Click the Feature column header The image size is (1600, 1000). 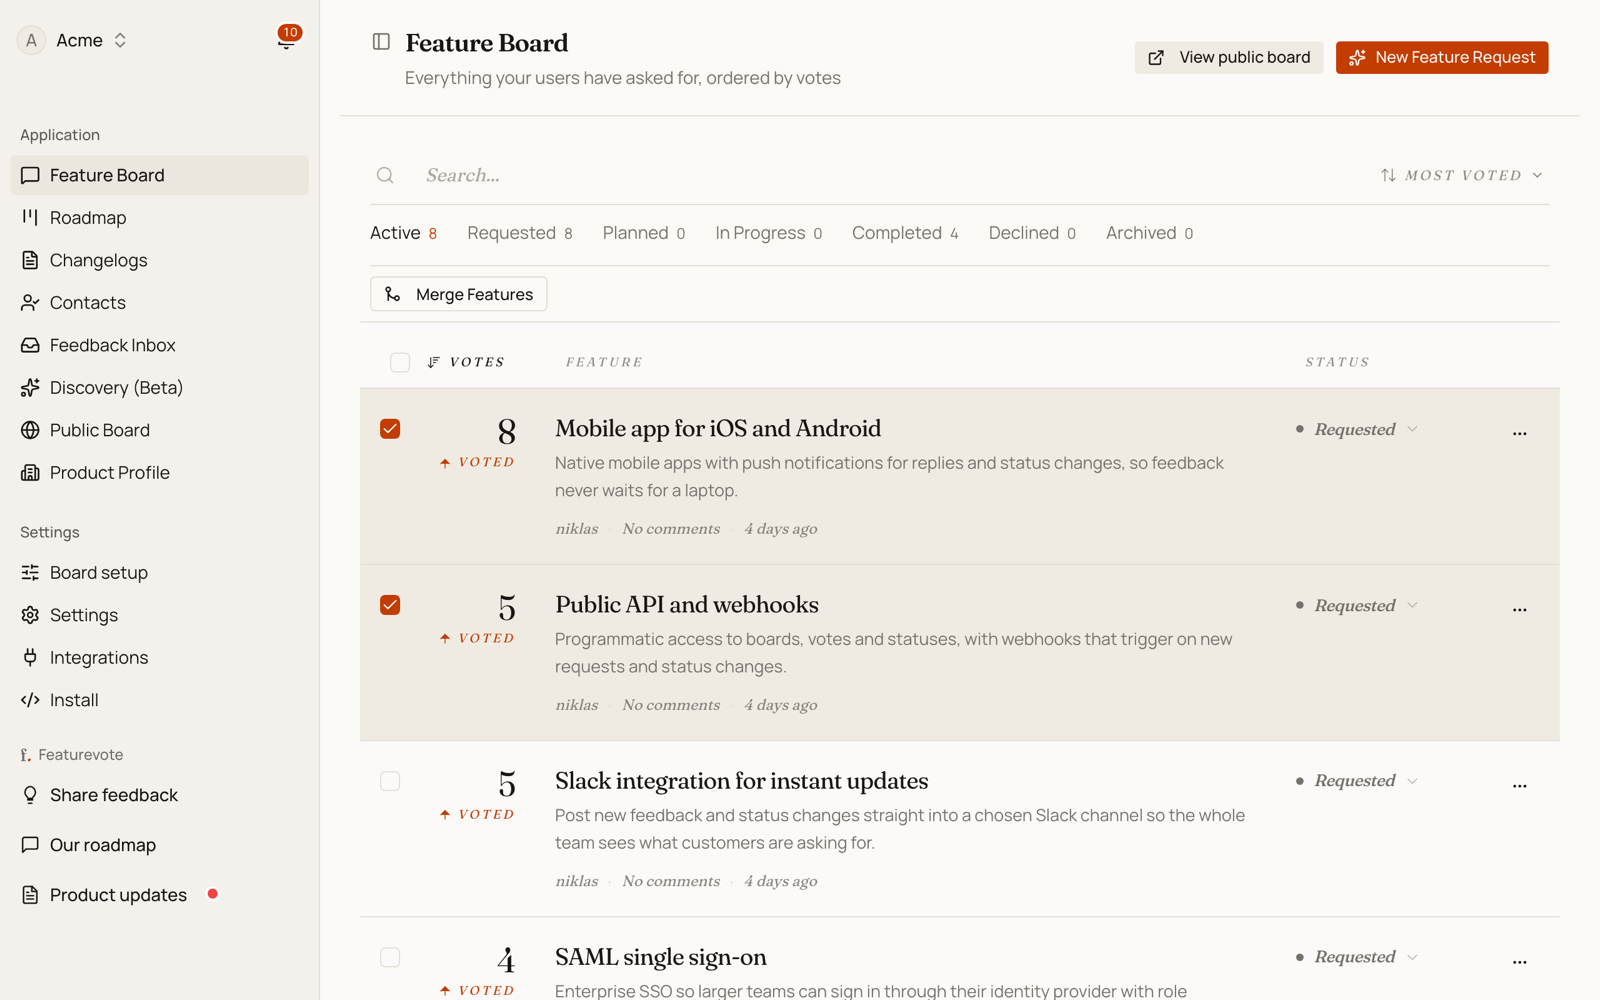pos(604,362)
